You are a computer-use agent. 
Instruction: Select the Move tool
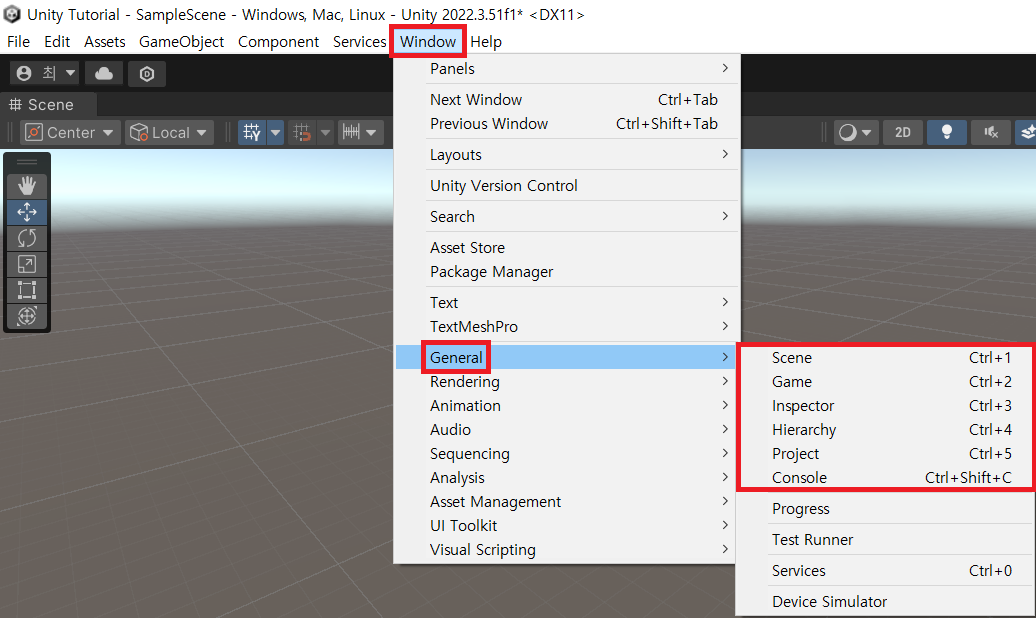click(26, 212)
